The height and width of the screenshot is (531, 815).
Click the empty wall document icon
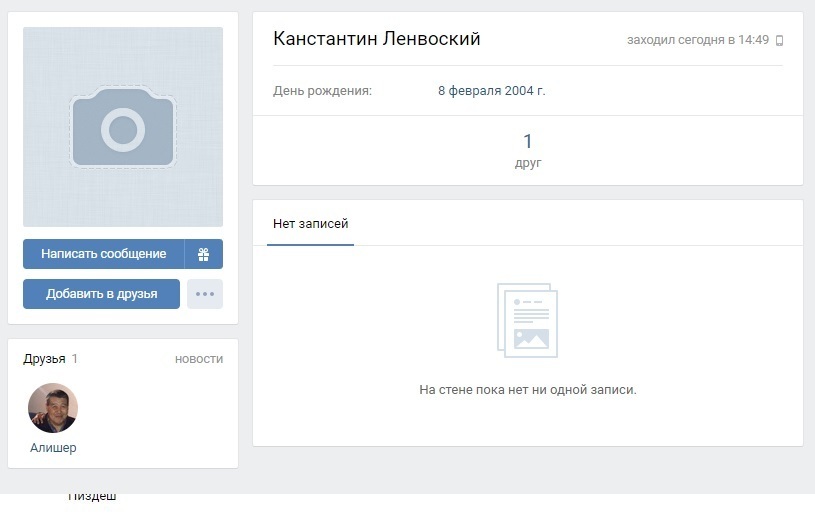[x=527, y=320]
